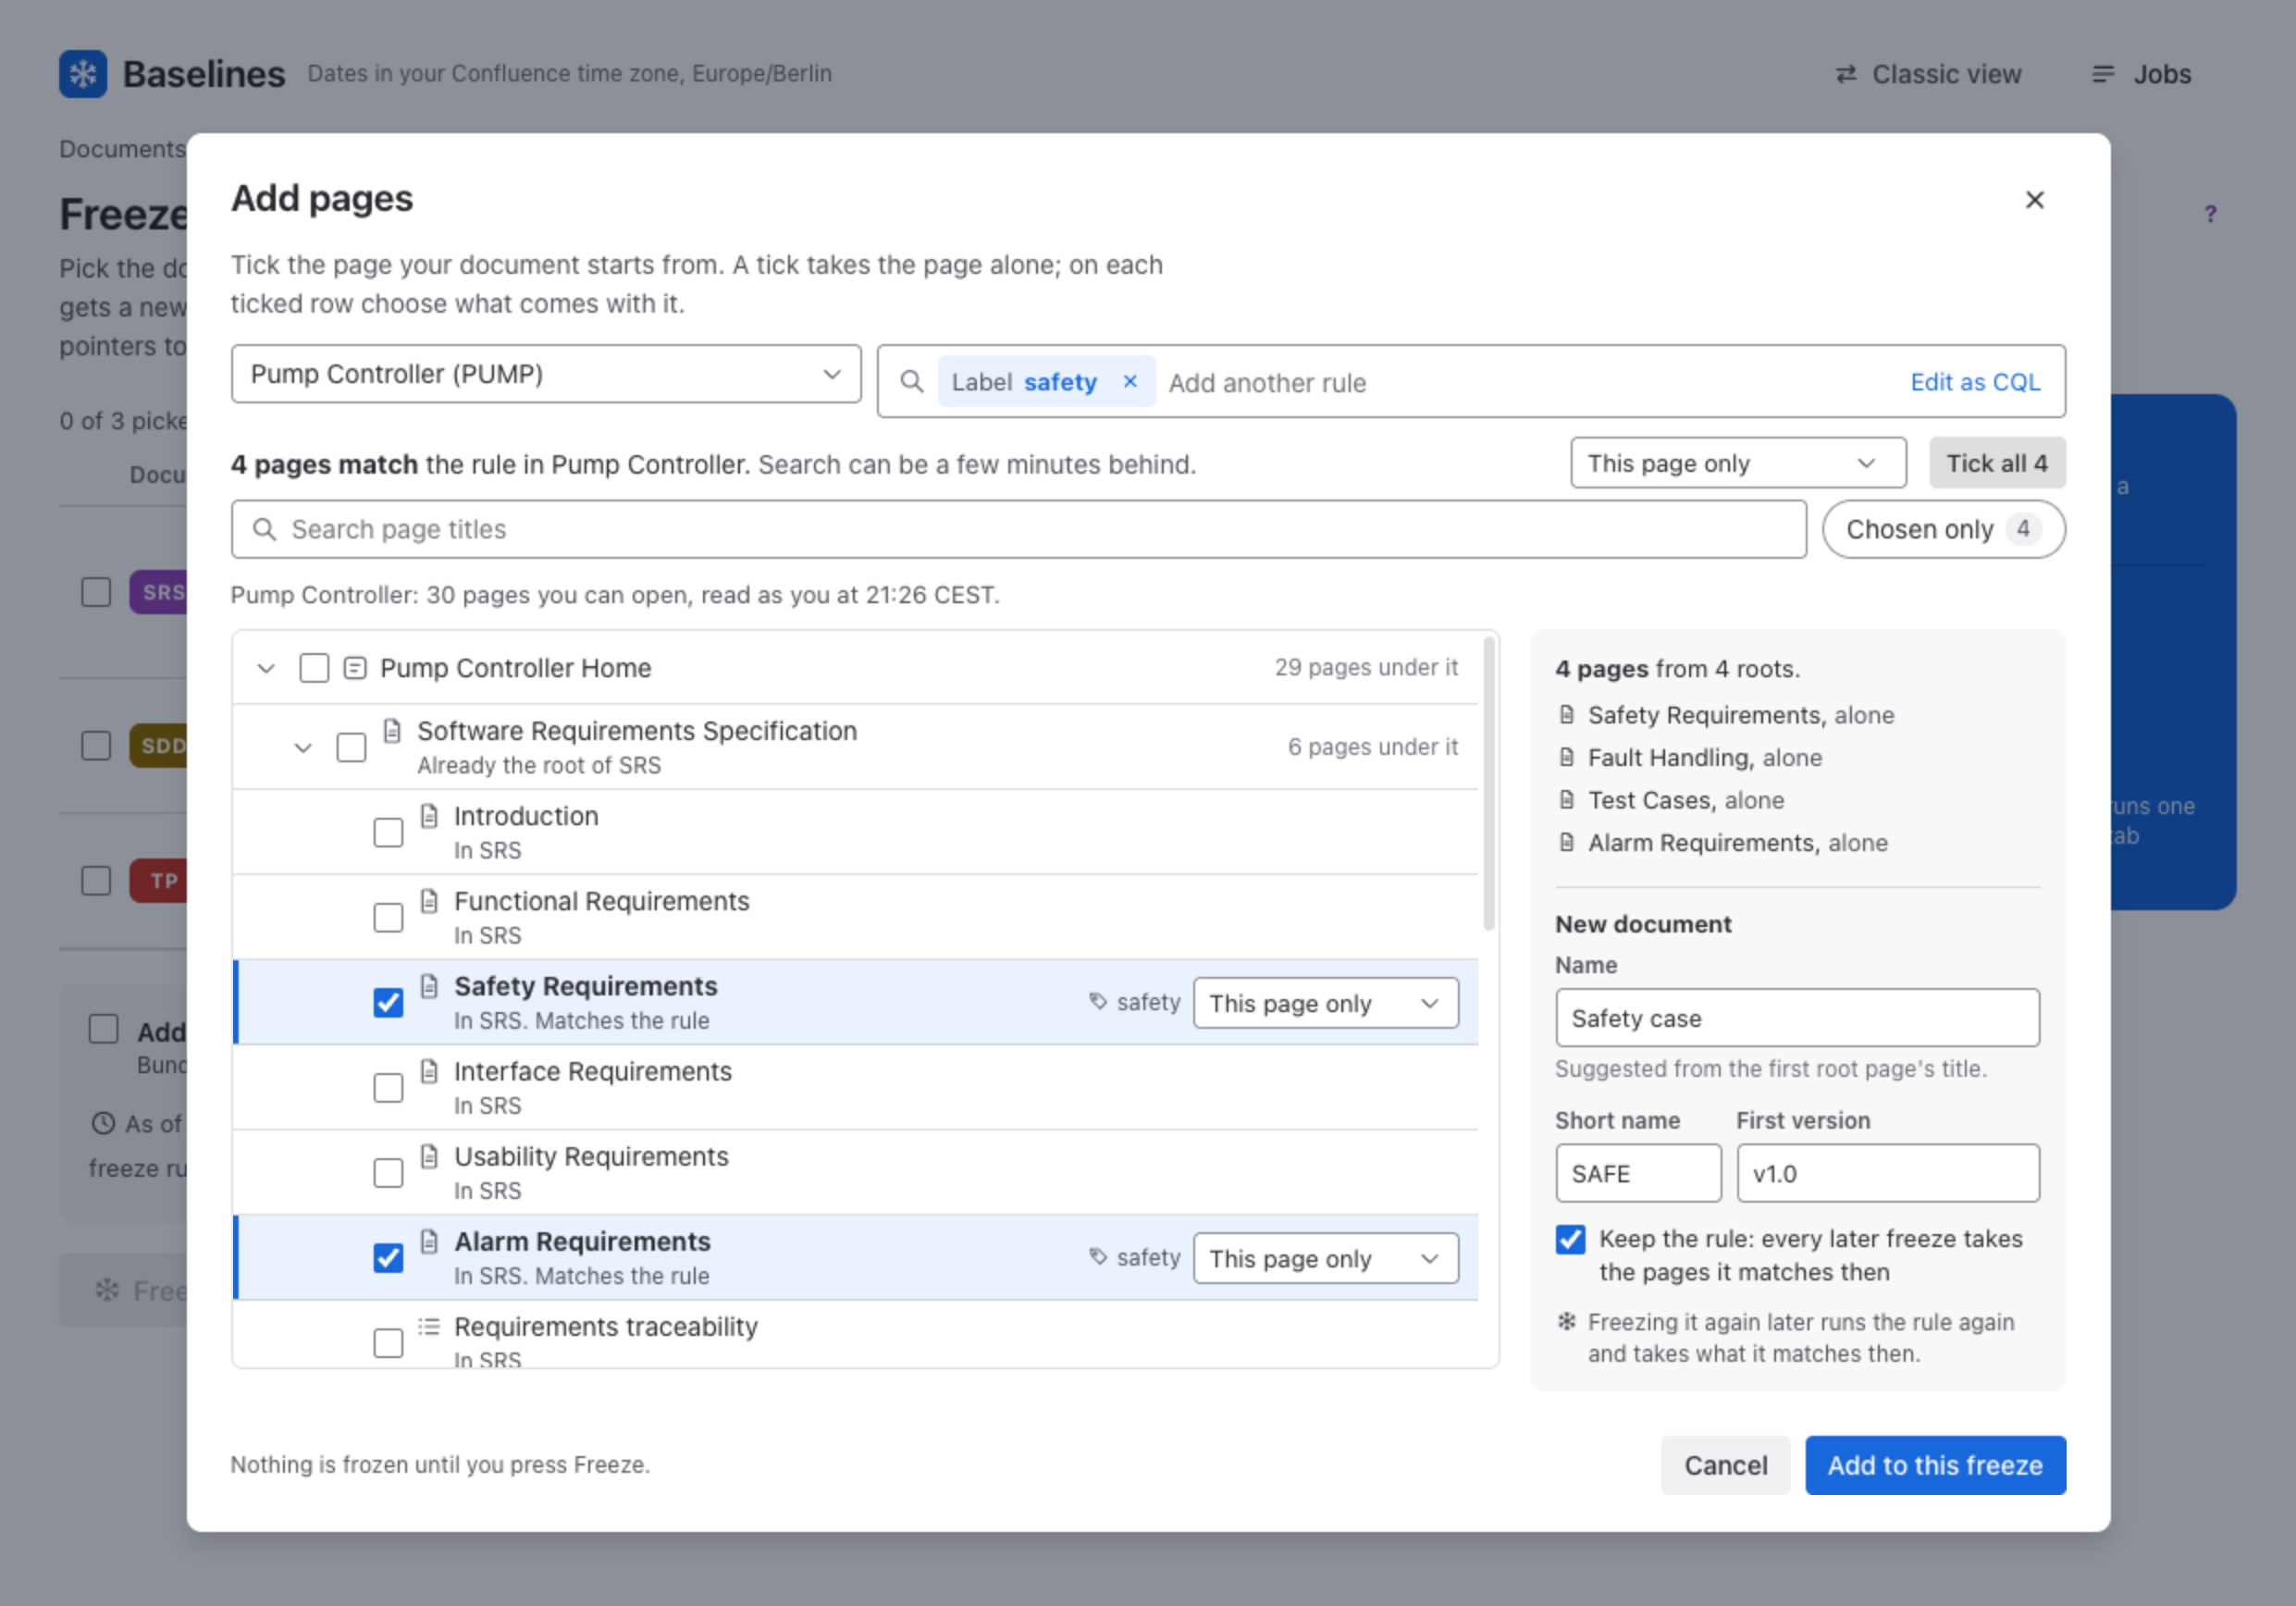Click the First version field v1.0
Image resolution: width=2296 pixels, height=1606 pixels.
coord(1888,1173)
